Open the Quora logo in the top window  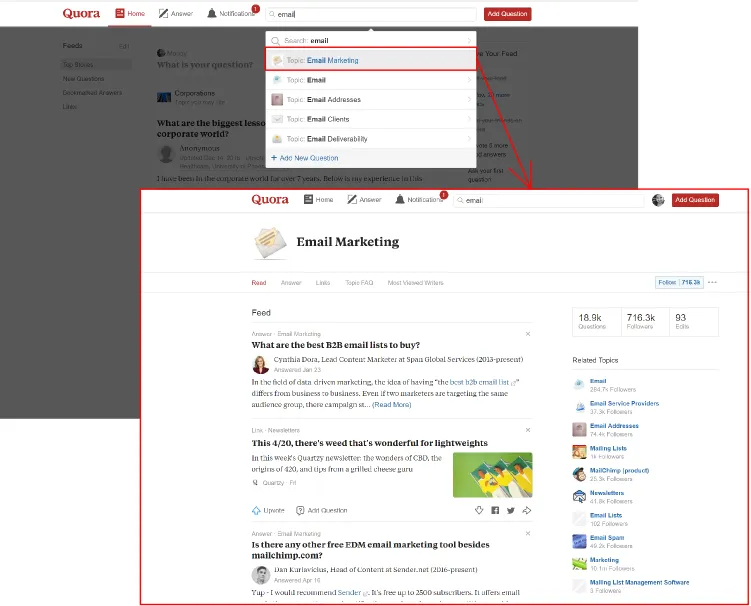81,13
